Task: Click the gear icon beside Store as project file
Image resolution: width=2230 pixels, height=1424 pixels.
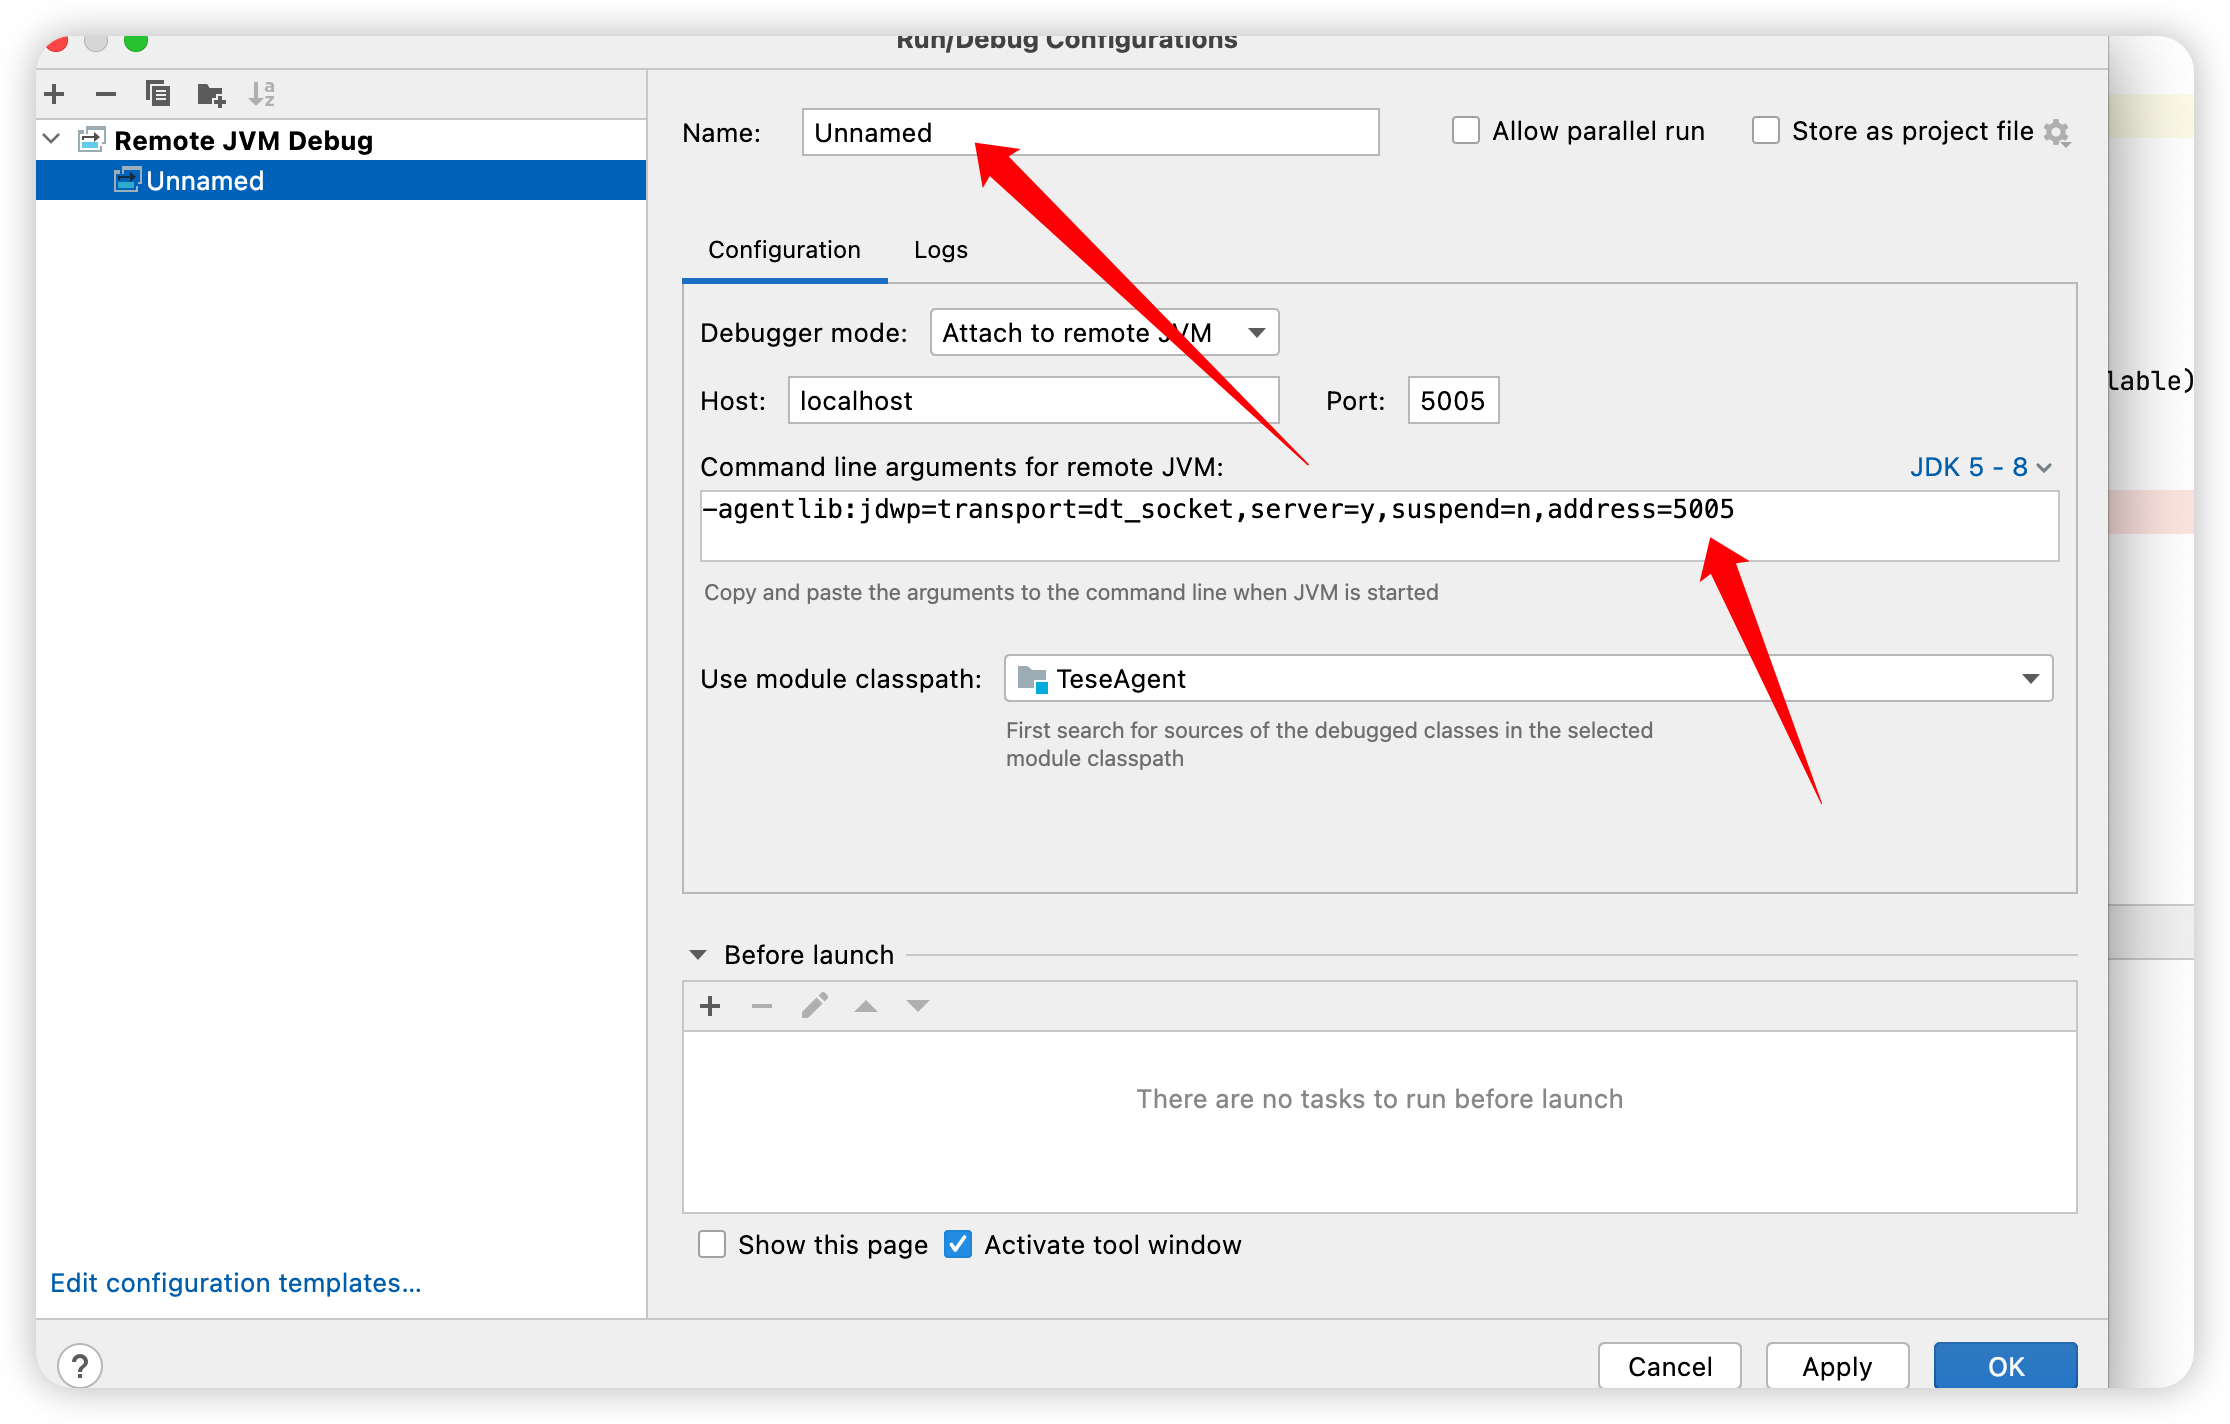Action: 2056,132
